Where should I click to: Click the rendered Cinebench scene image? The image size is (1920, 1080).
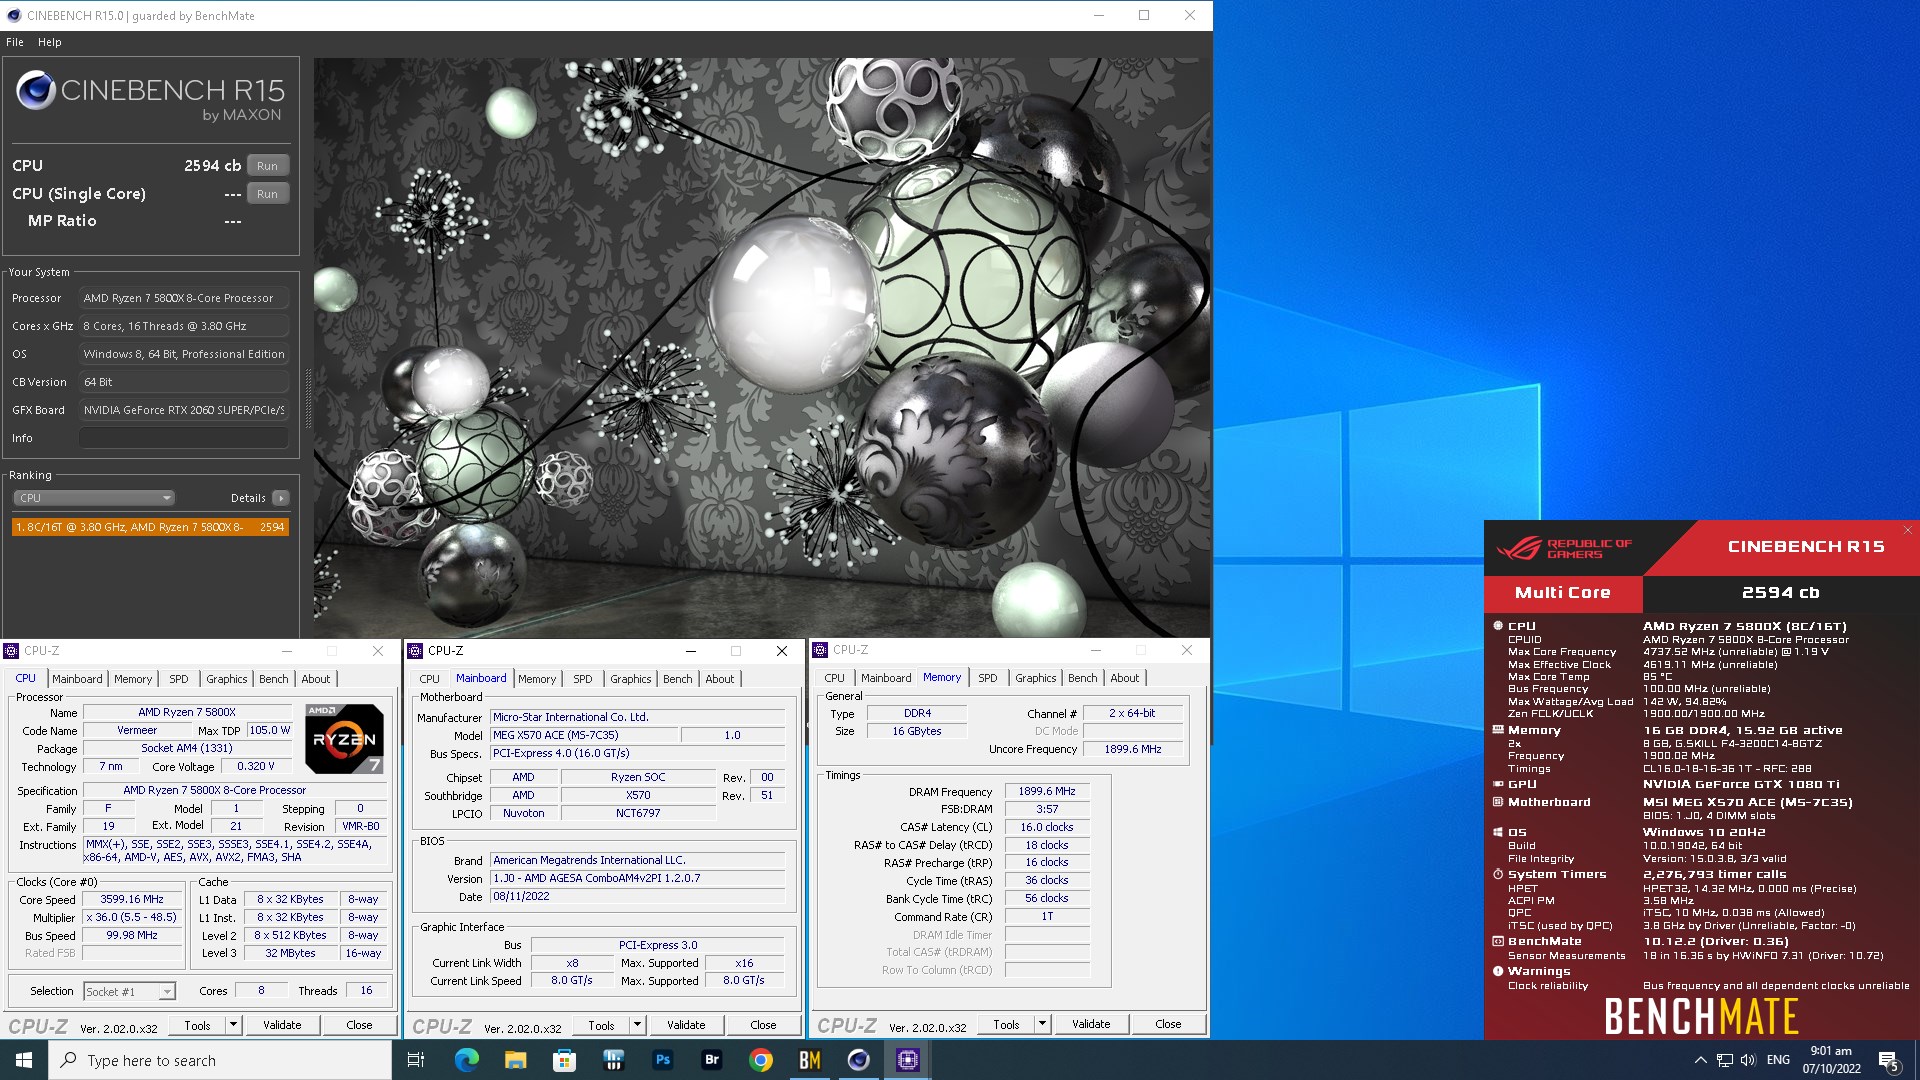[762, 347]
